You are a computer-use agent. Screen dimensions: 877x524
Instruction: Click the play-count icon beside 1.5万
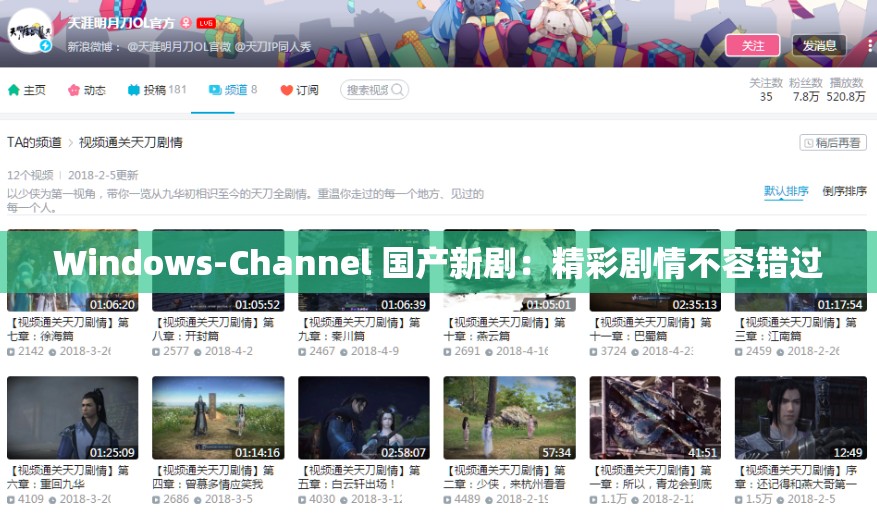[x=739, y=499]
